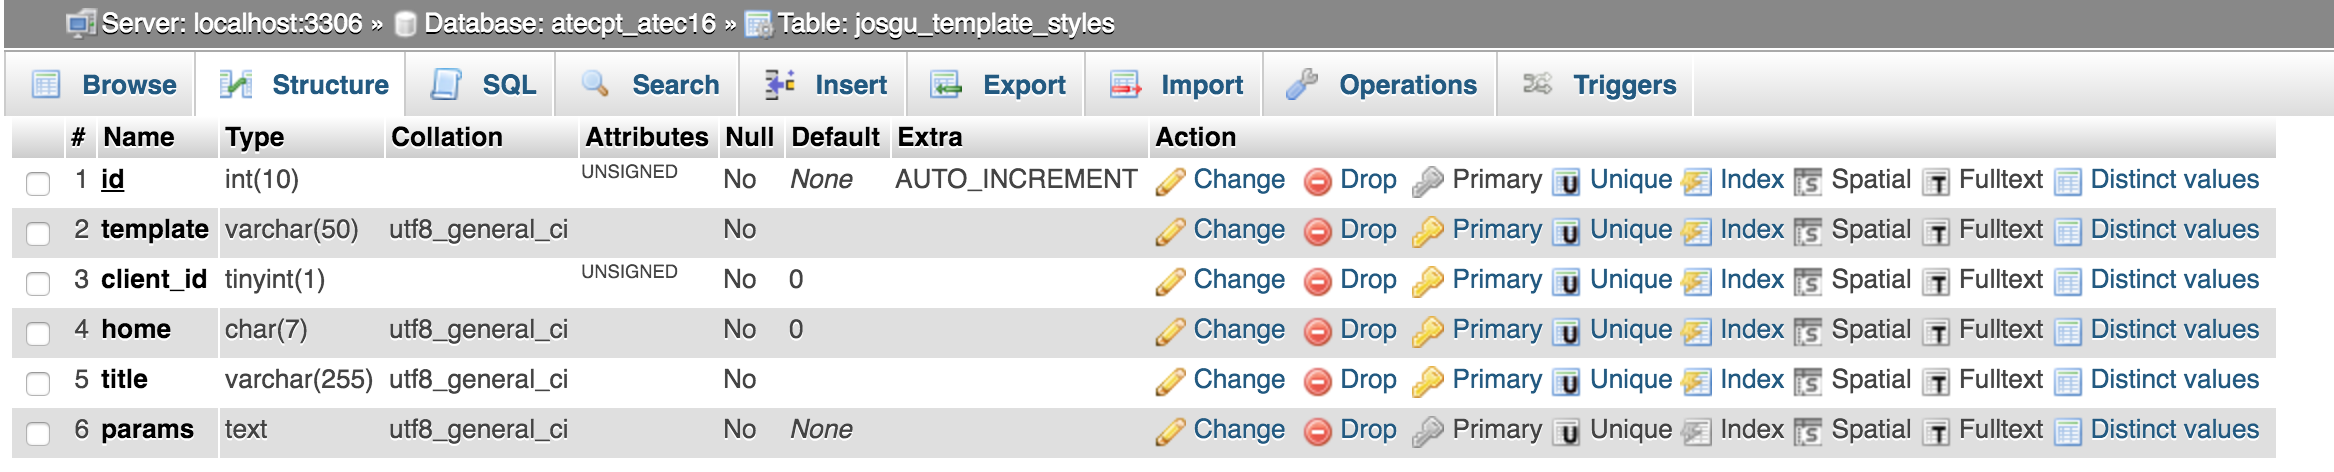Click the Distinct values icon for home row

click(2068, 332)
